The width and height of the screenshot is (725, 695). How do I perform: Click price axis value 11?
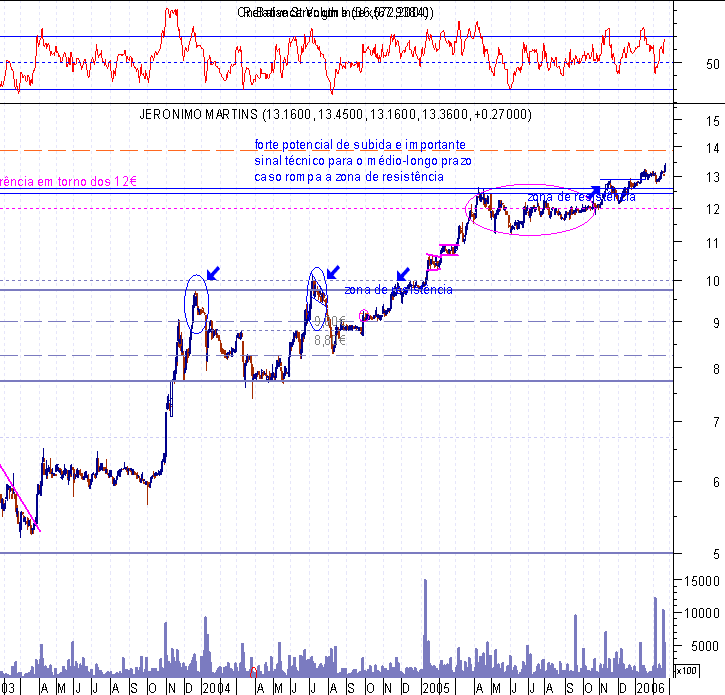click(x=713, y=243)
